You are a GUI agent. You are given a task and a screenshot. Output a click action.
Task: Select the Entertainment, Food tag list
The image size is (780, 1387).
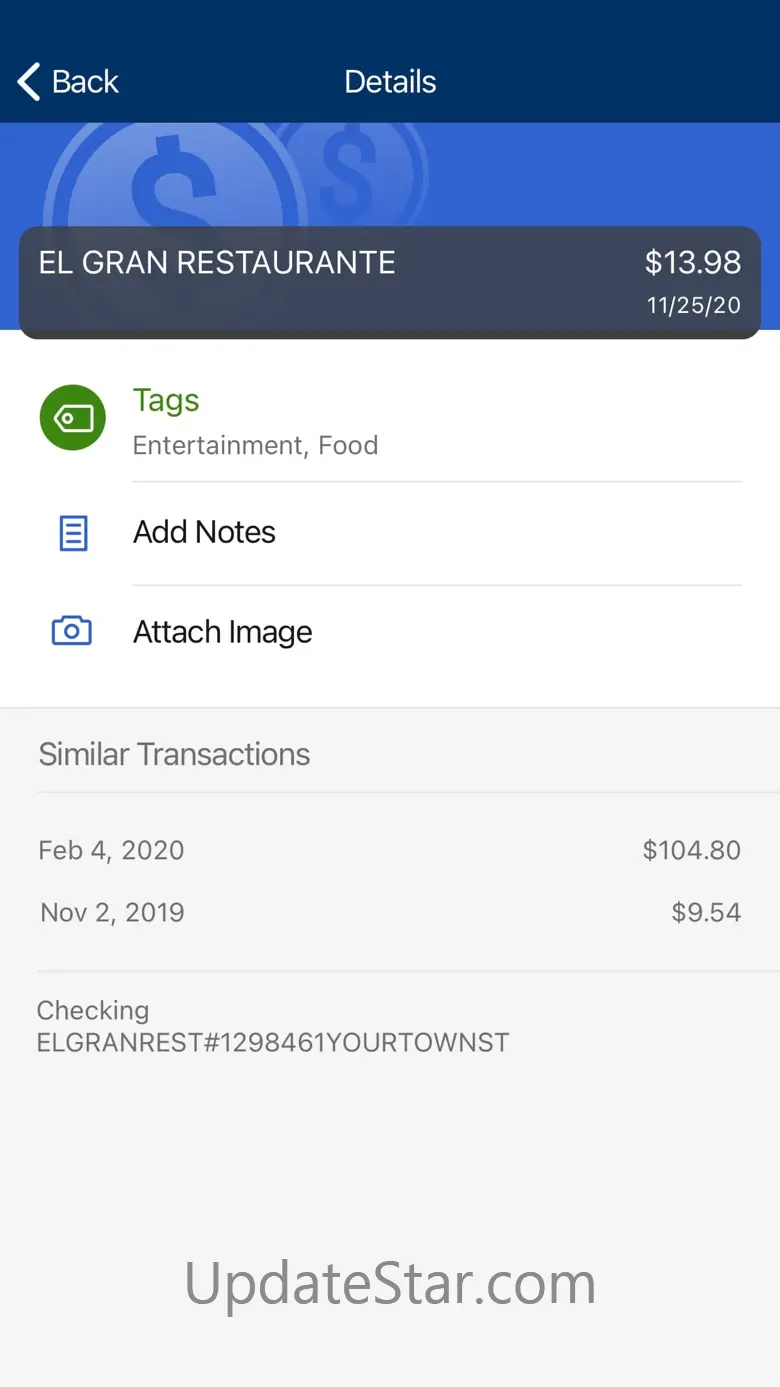click(255, 445)
